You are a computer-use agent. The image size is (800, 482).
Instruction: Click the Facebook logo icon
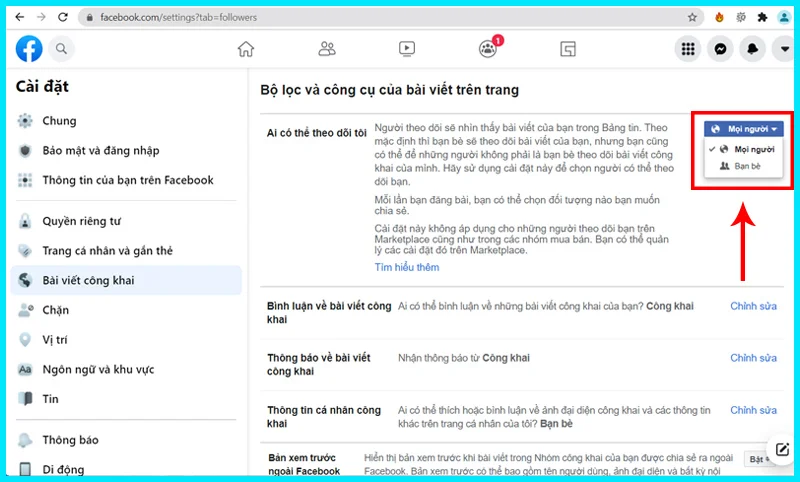click(x=29, y=49)
